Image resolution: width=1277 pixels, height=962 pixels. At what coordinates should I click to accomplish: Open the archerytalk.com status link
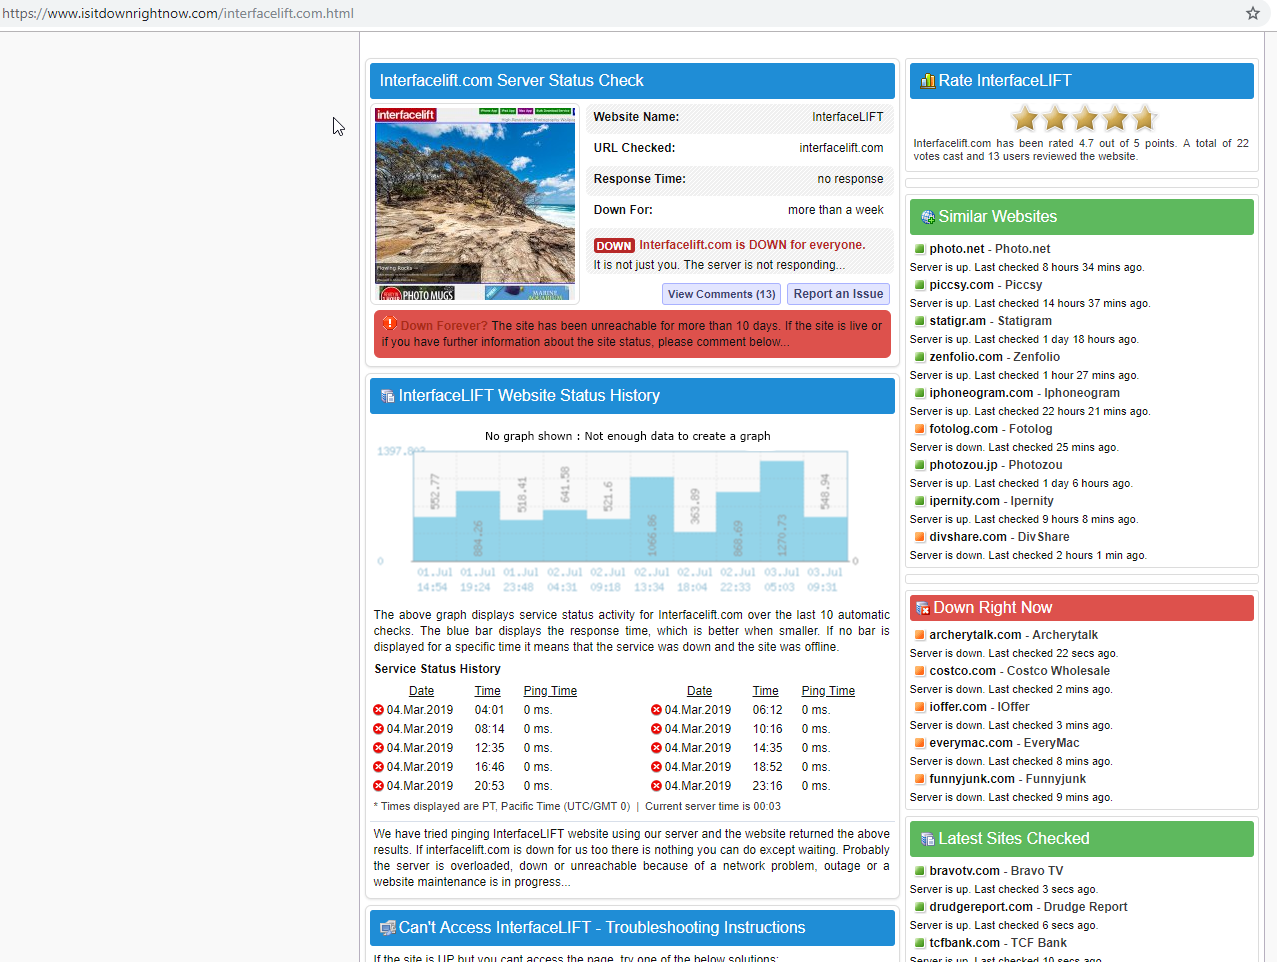click(x=975, y=635)
